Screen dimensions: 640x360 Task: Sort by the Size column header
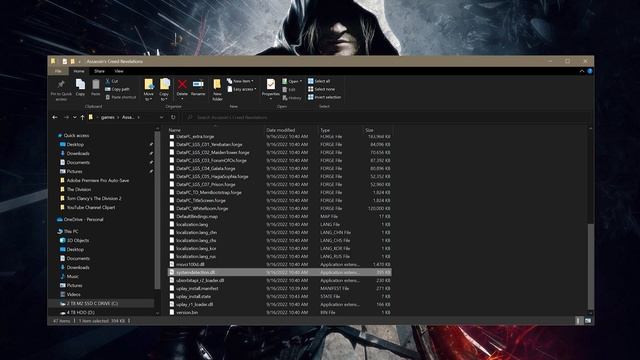tap(369, 130)
